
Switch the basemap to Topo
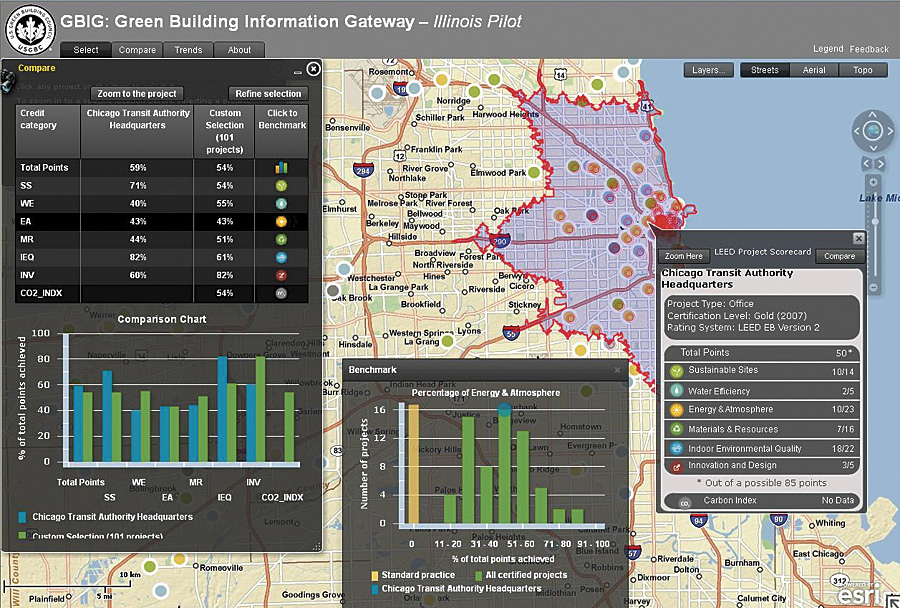863,70
